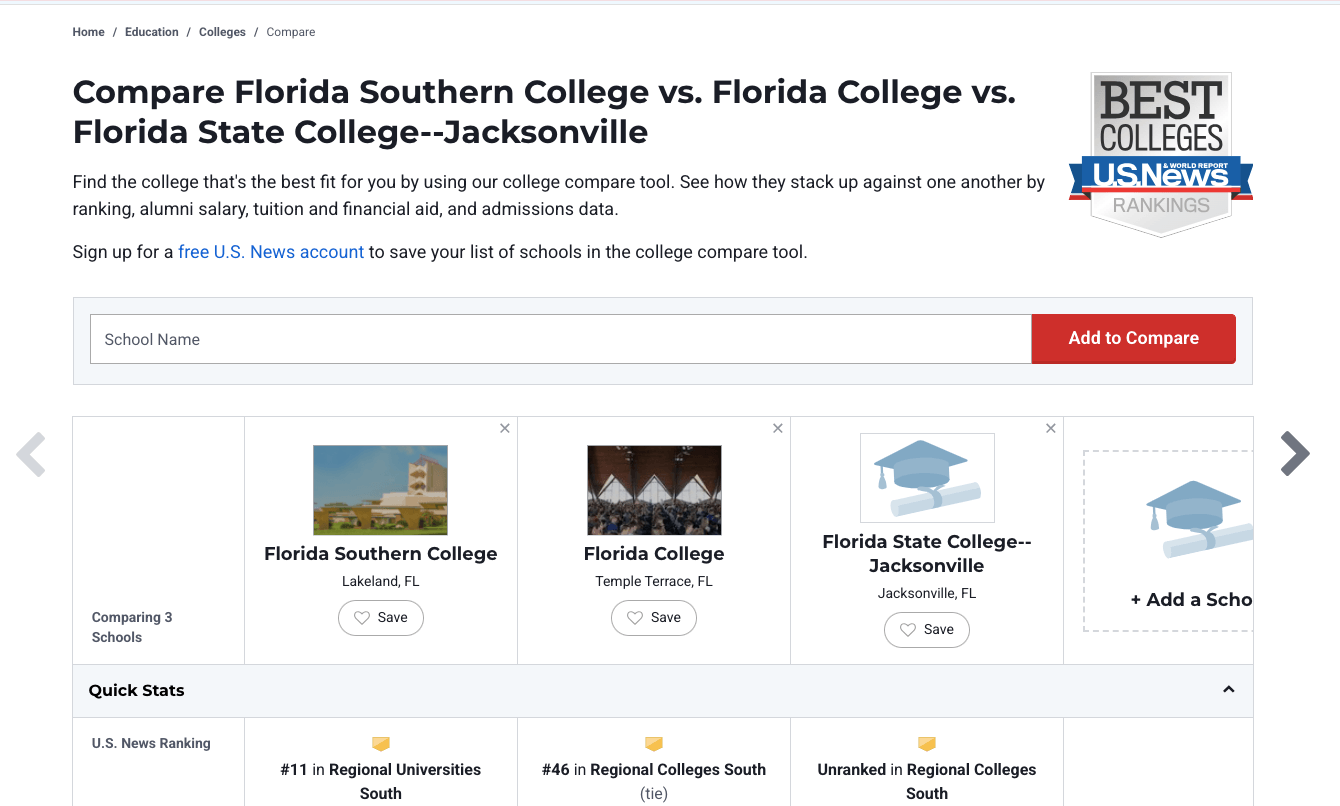The image size is (1340, 806).
Task: Save Florida State College--Jacksonville to list
Action: 927,630
